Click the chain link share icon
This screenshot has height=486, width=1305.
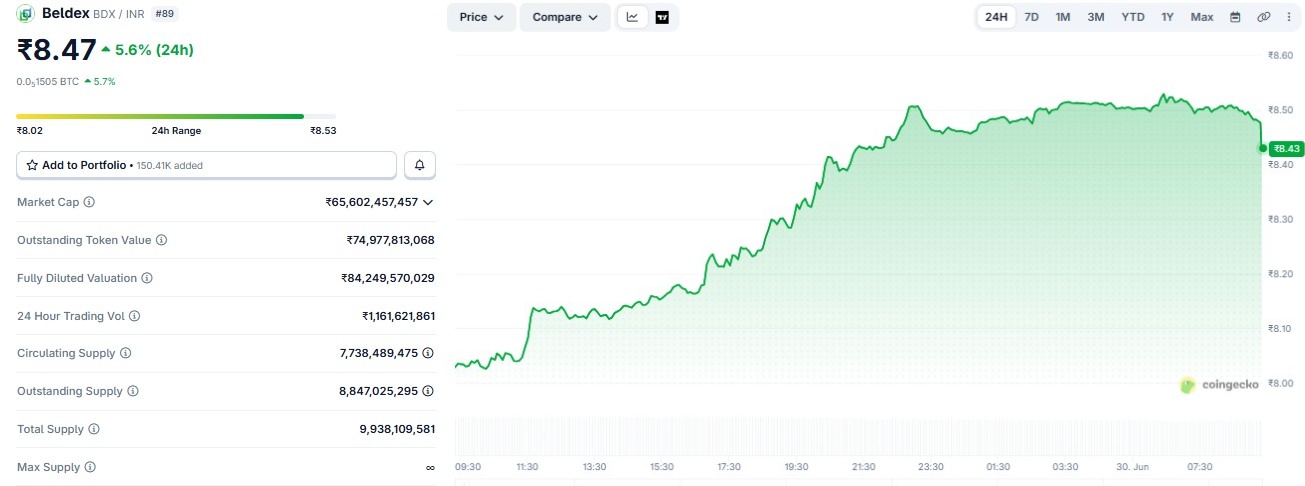[x=1263, y=17]
